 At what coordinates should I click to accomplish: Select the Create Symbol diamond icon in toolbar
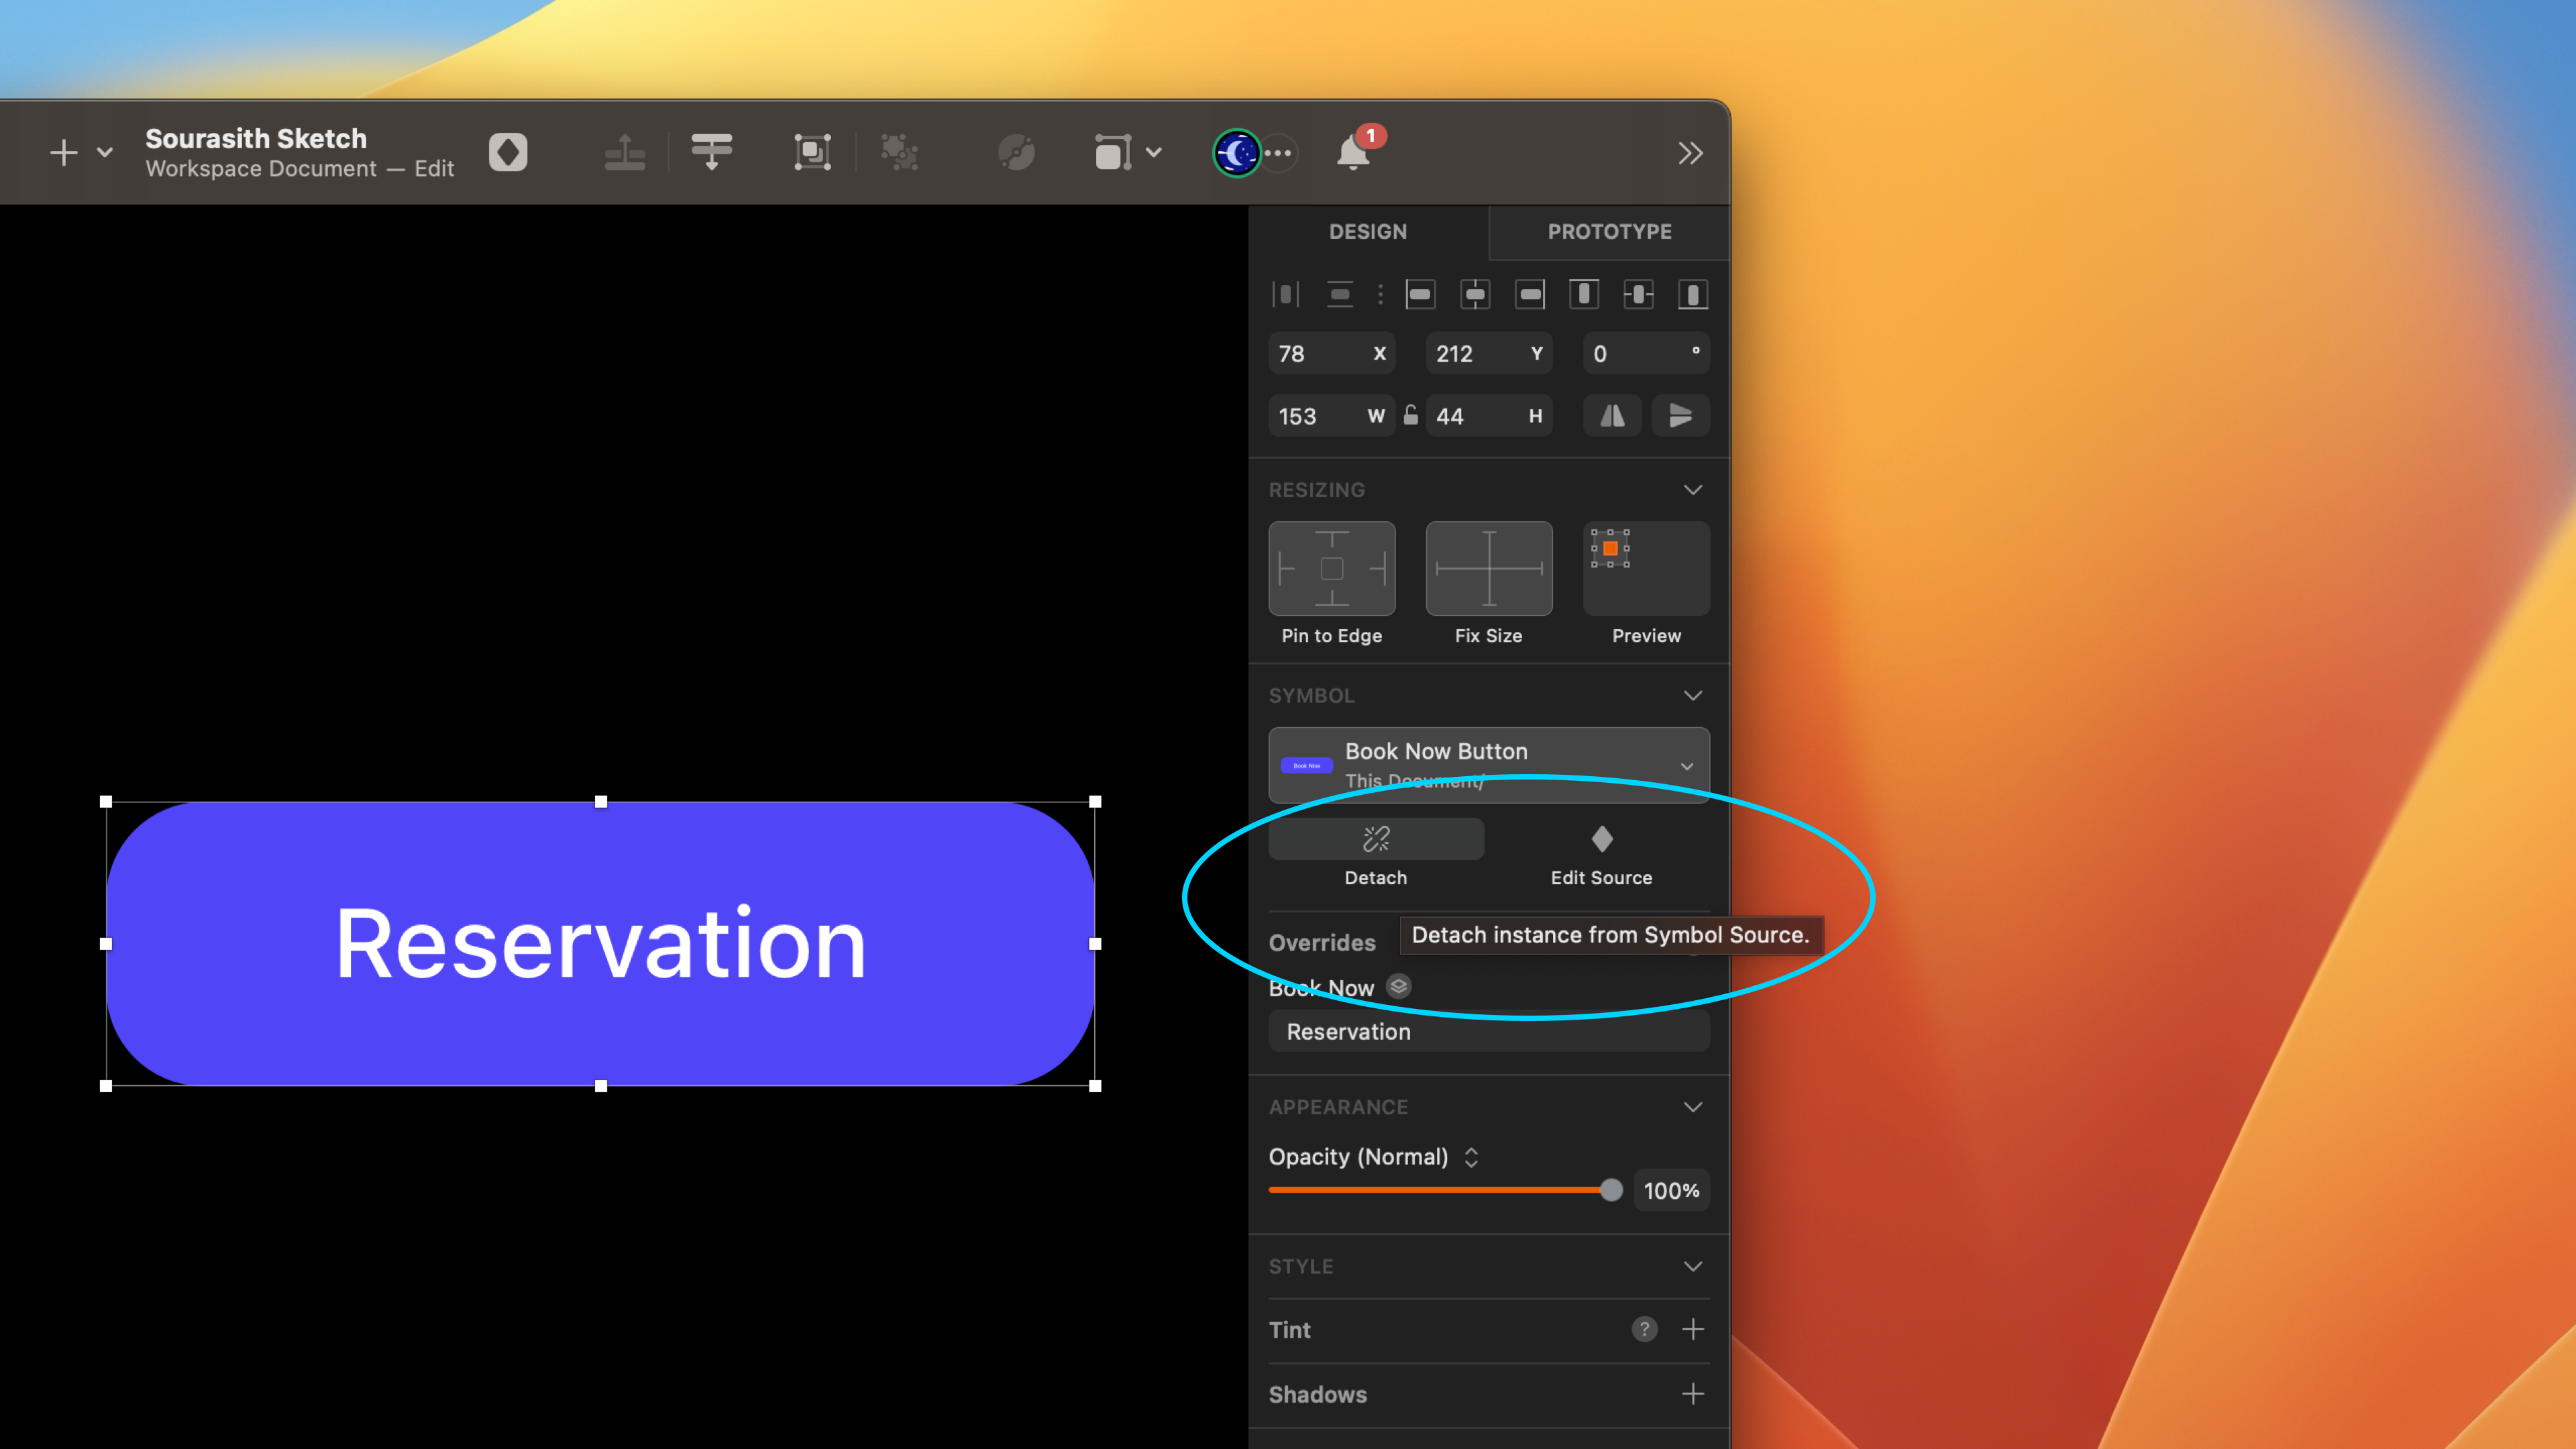point(508,152)
